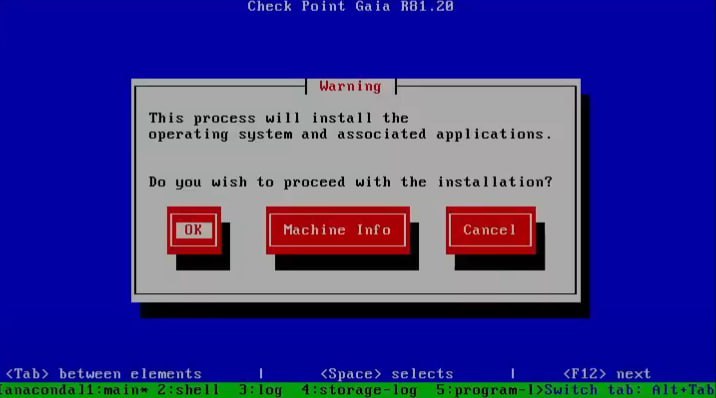Click the red Warning dialog title
Viewport: 716px width, 398px height.
pos(350,86)
